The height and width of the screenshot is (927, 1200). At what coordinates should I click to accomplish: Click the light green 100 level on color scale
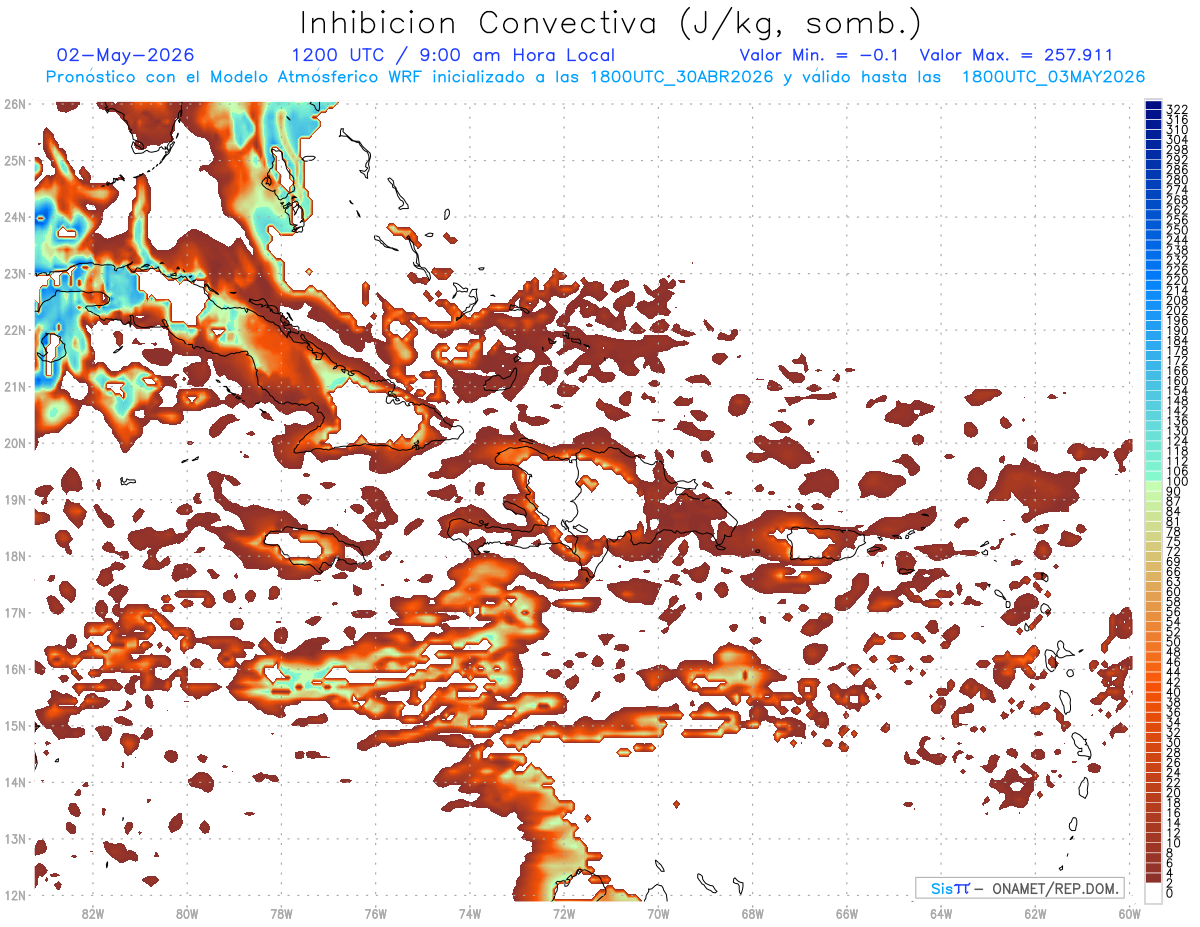click(1154, 483)
